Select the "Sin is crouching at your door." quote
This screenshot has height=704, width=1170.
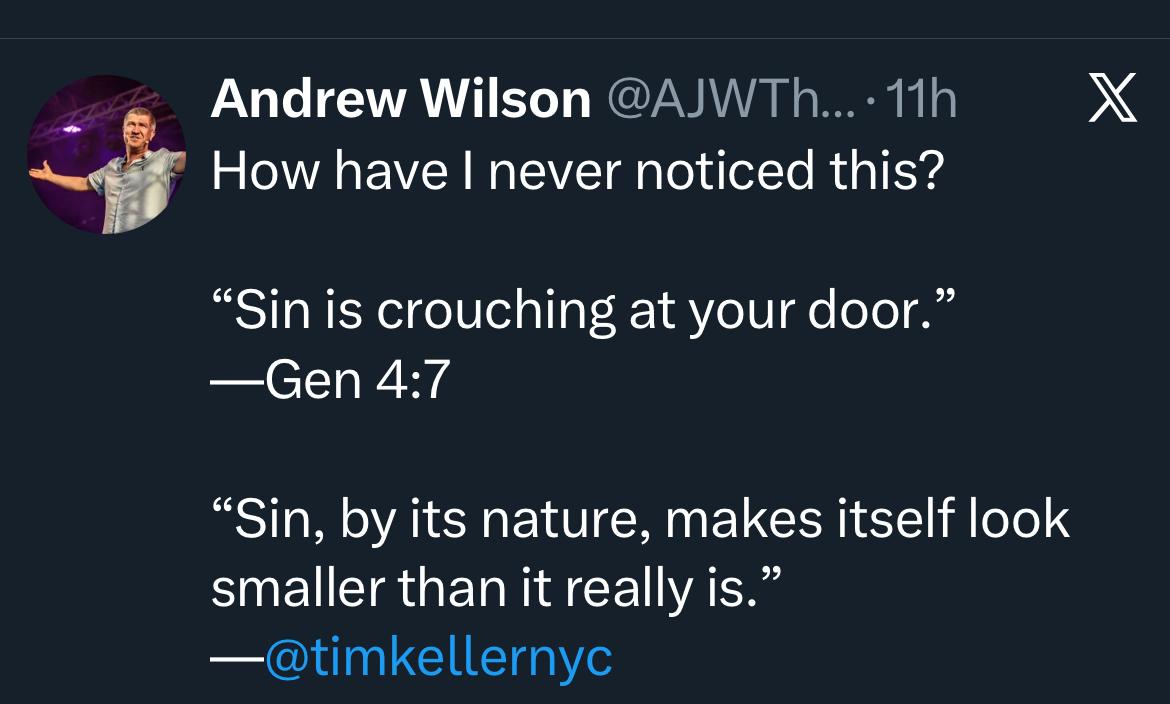(585, 311)
